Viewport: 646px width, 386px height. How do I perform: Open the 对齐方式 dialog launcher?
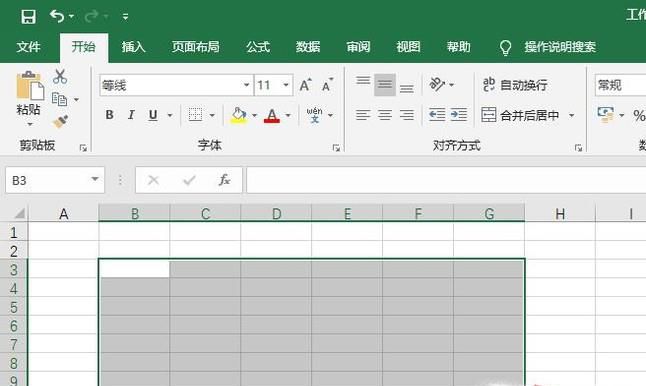tap(578, 147)
